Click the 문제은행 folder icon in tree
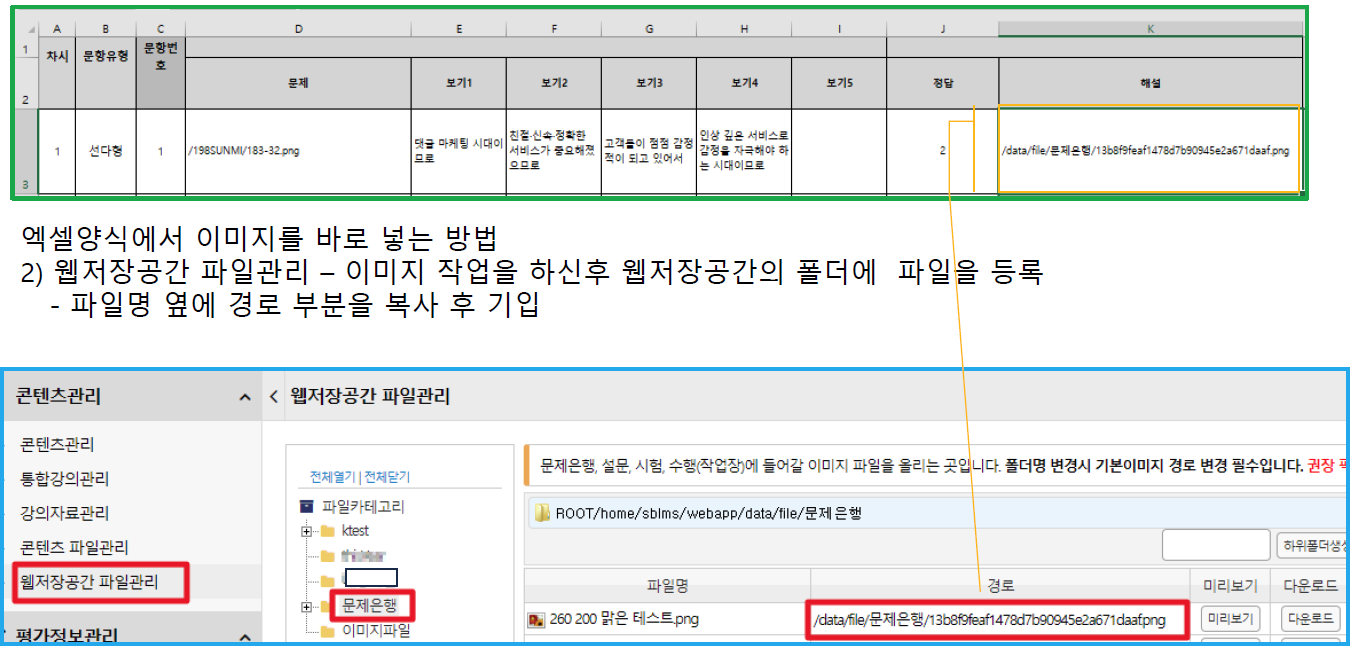 click(x=327, y=606)
